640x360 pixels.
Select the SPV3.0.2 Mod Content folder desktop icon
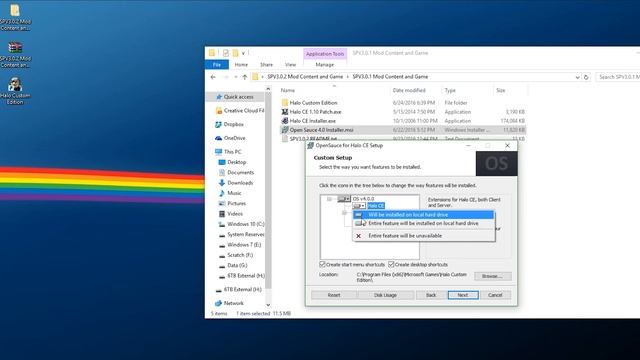coord(15,18)
